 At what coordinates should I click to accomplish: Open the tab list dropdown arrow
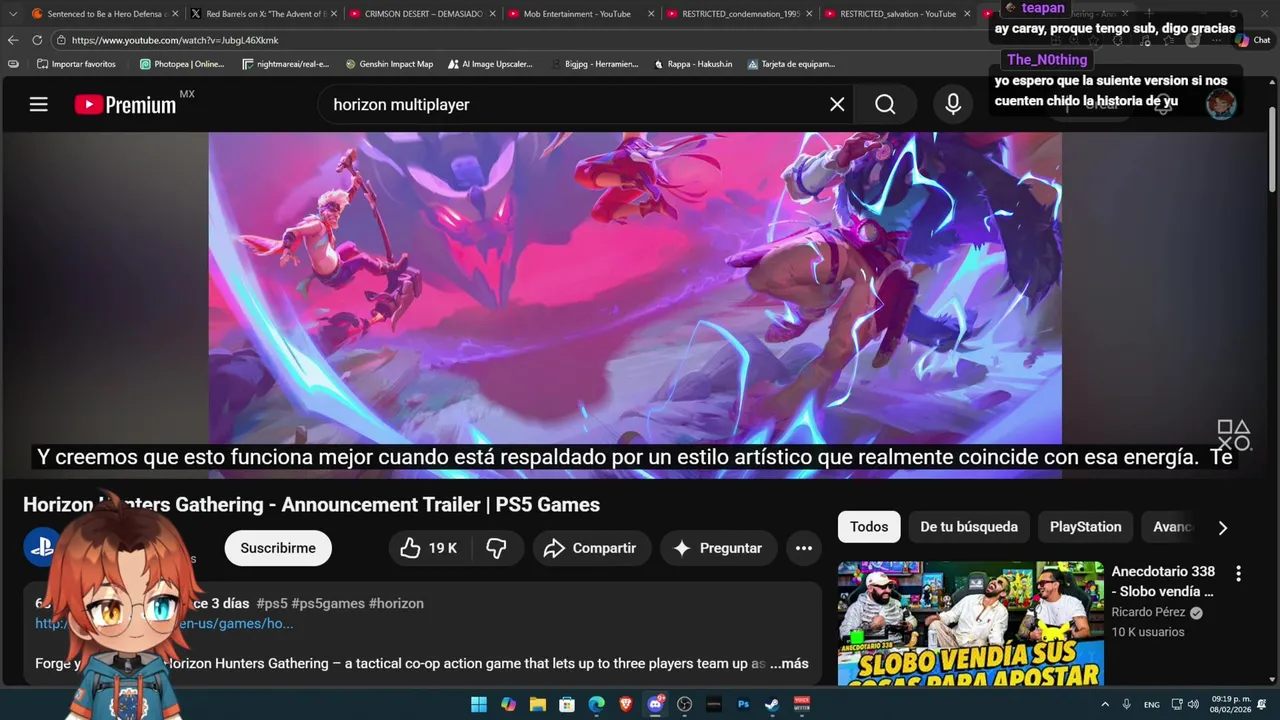(x=12, y=14)
